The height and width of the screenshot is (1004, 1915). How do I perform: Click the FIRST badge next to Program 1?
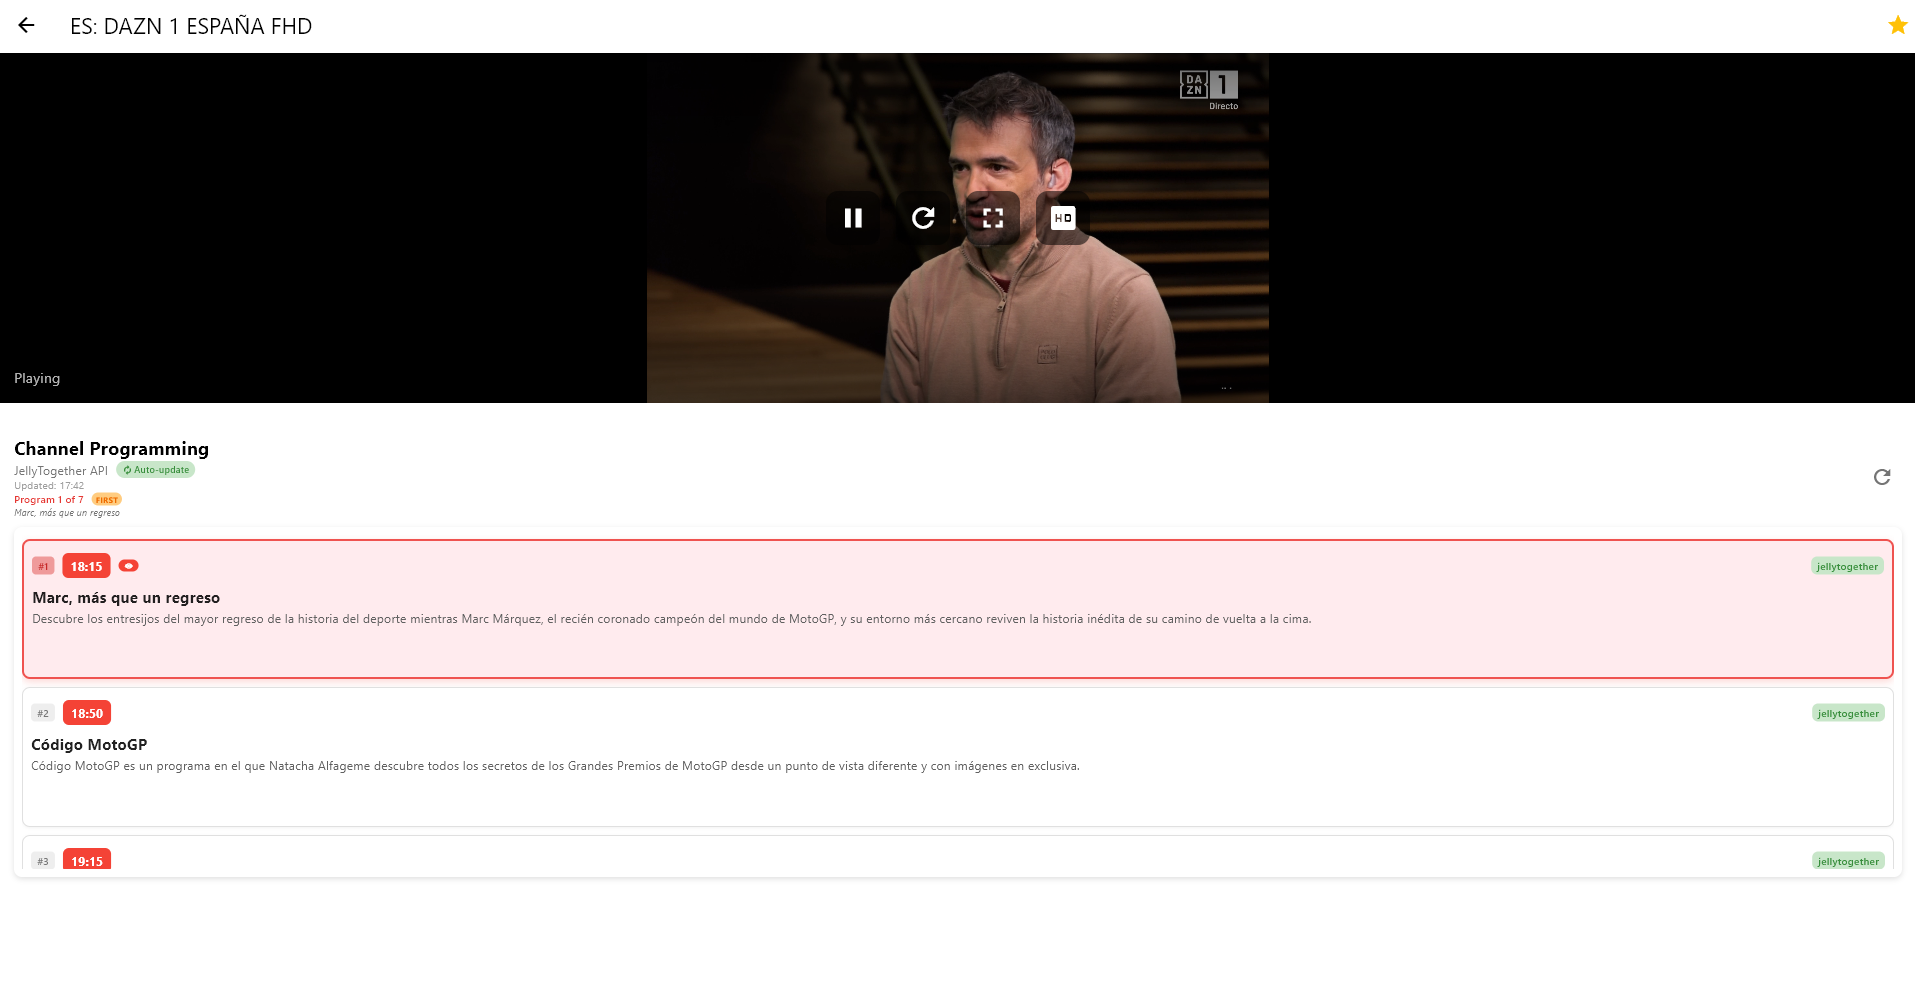coord(106,500)
